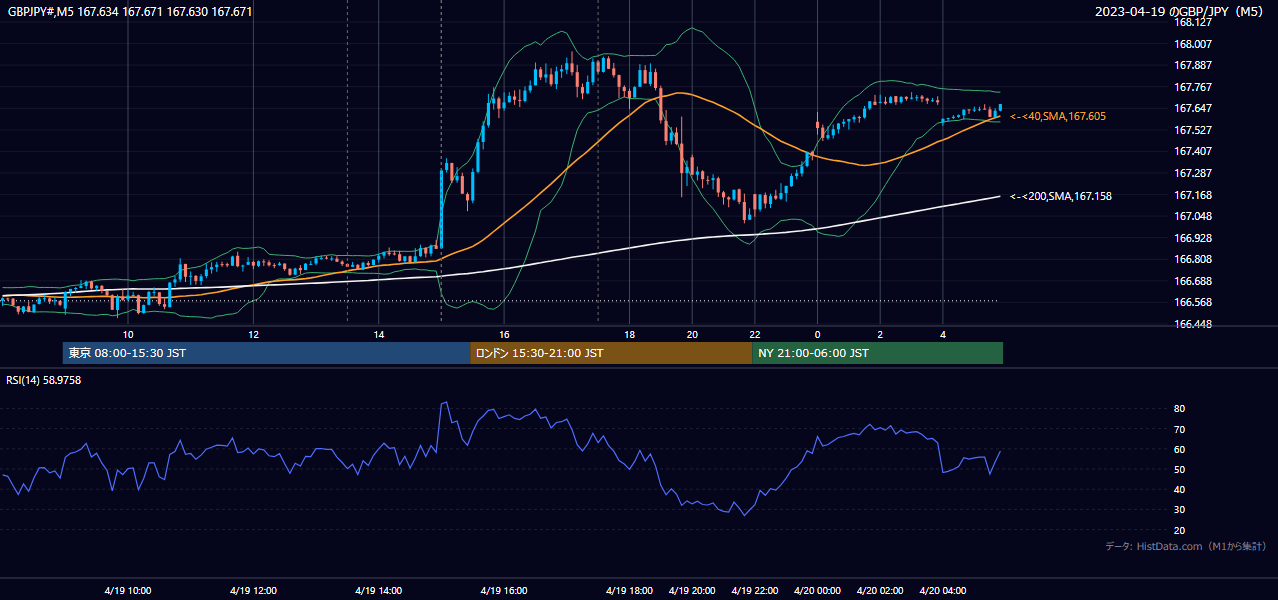The height and width of the screenshot is (600, 1278).
Task: Select the NY 21:00-06:00 JST session bar
Action: coord(877,353)
